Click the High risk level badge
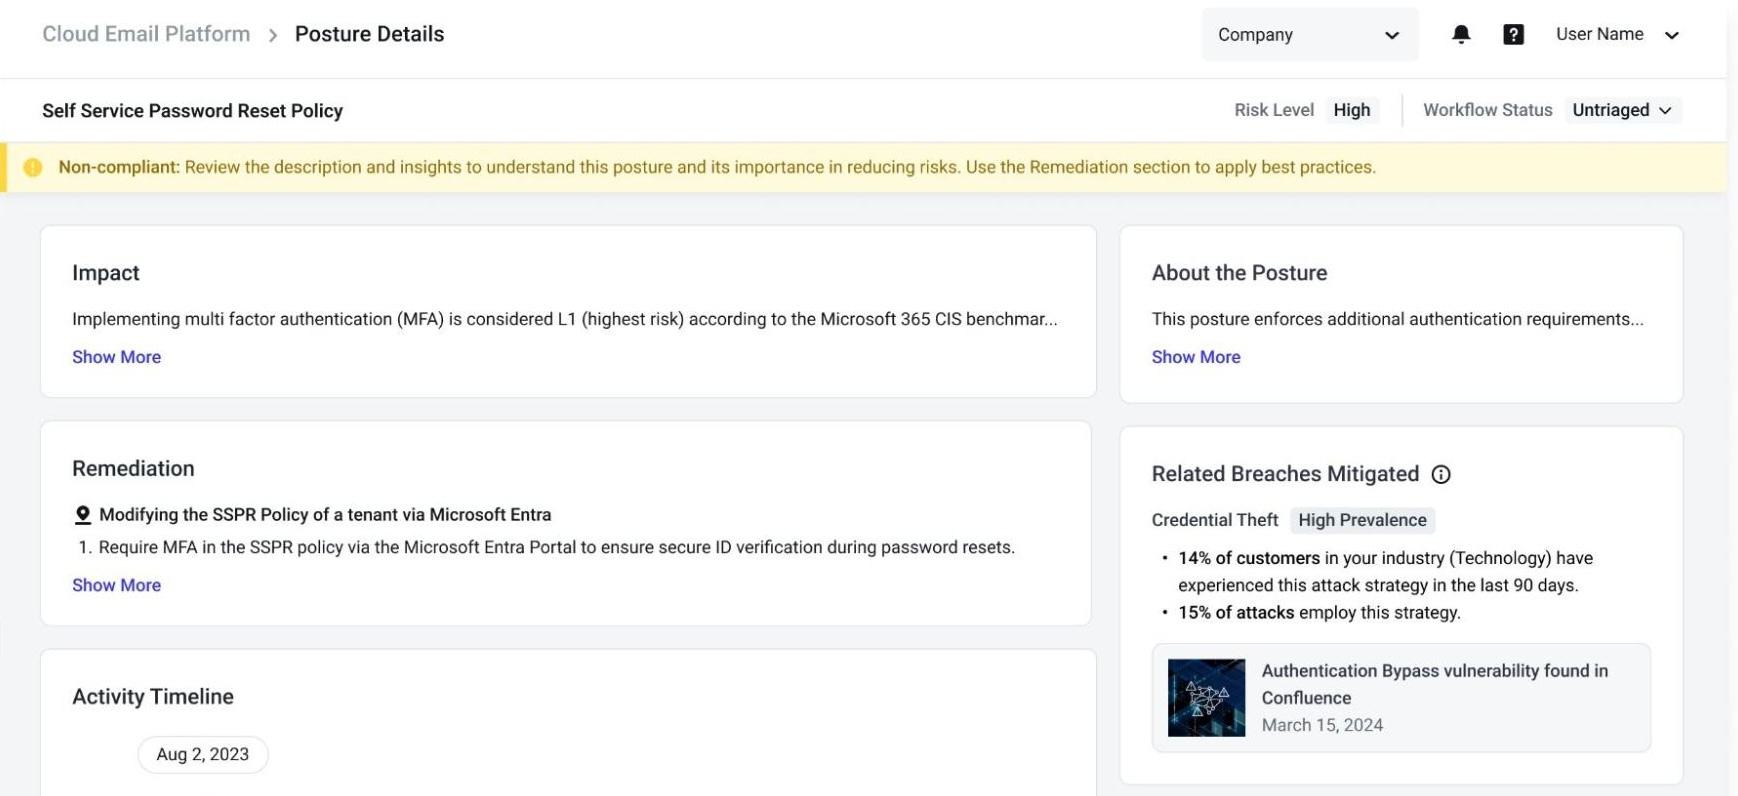 coord(1351,110)
